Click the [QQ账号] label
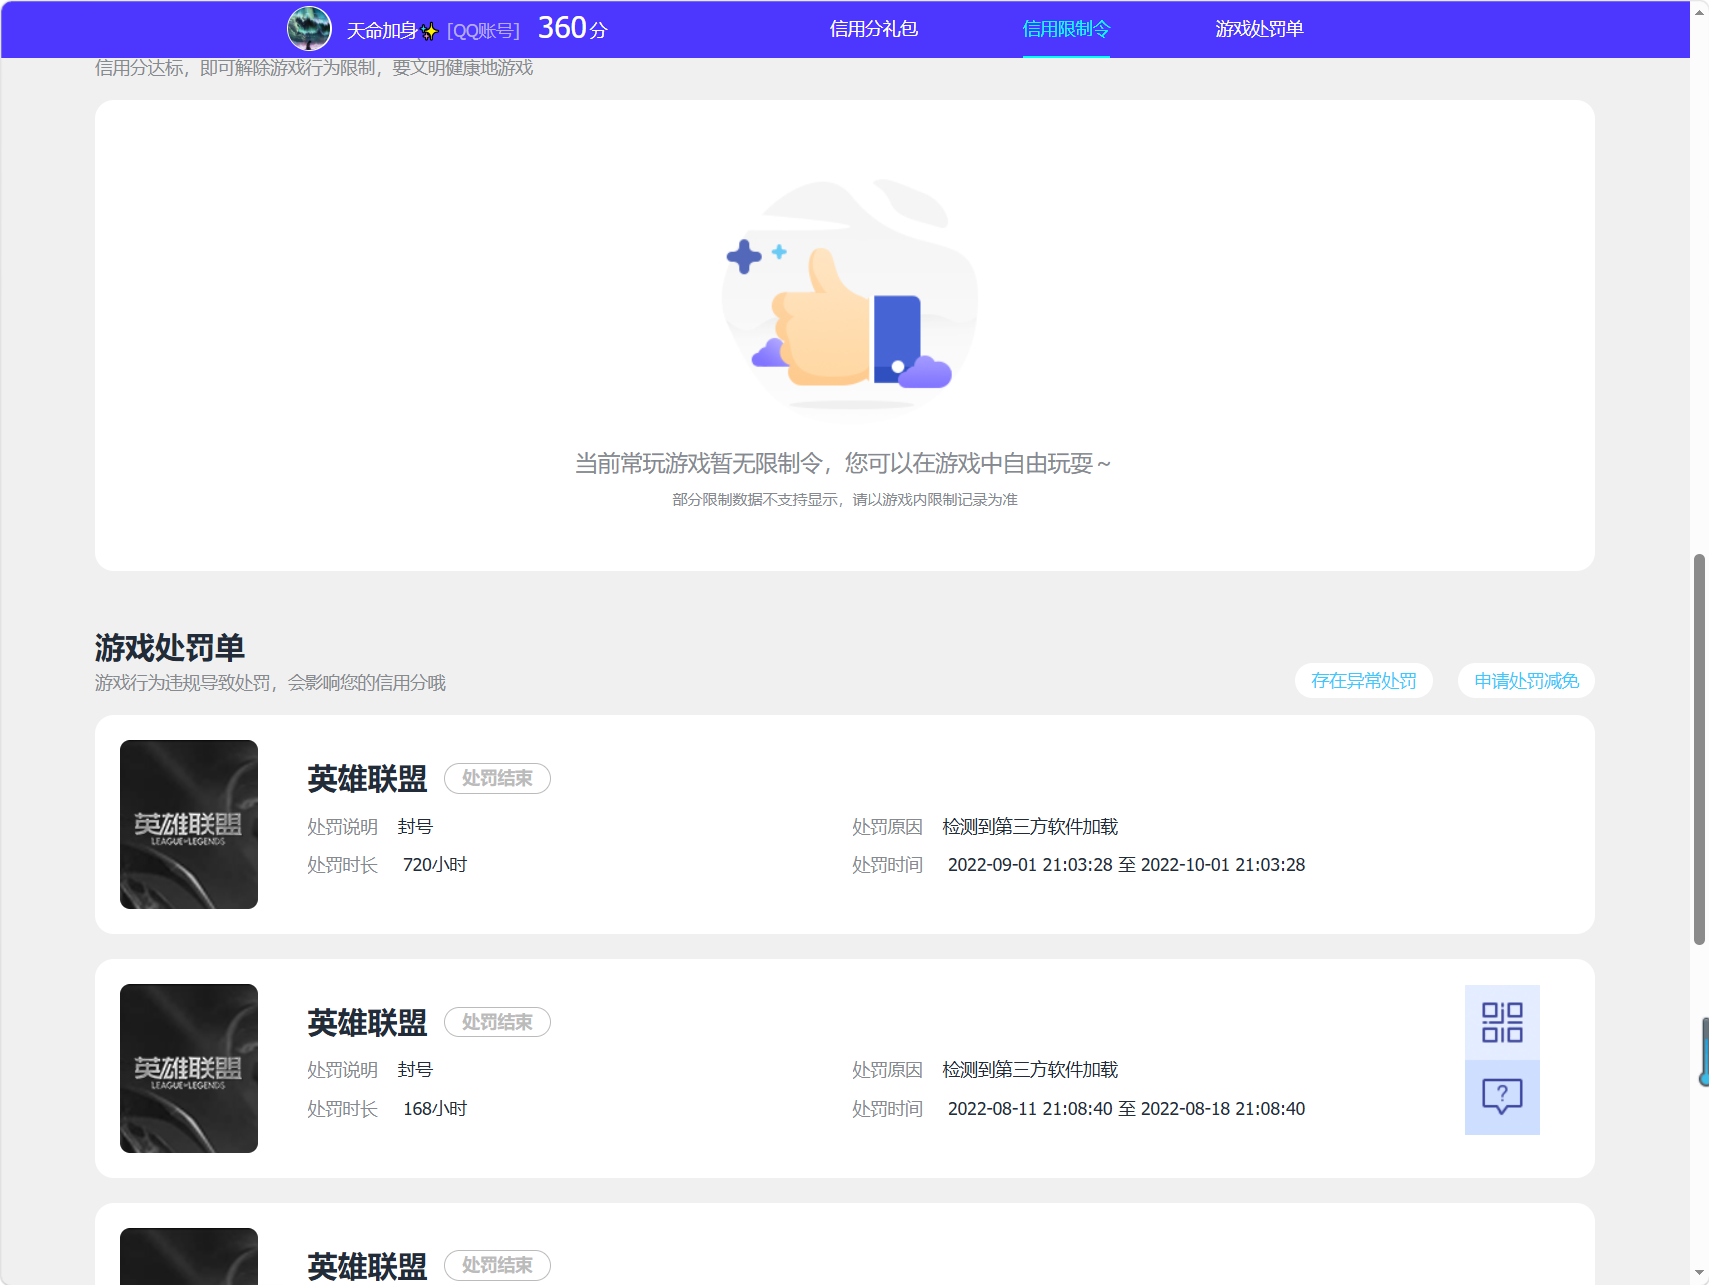 pos(483,31)
